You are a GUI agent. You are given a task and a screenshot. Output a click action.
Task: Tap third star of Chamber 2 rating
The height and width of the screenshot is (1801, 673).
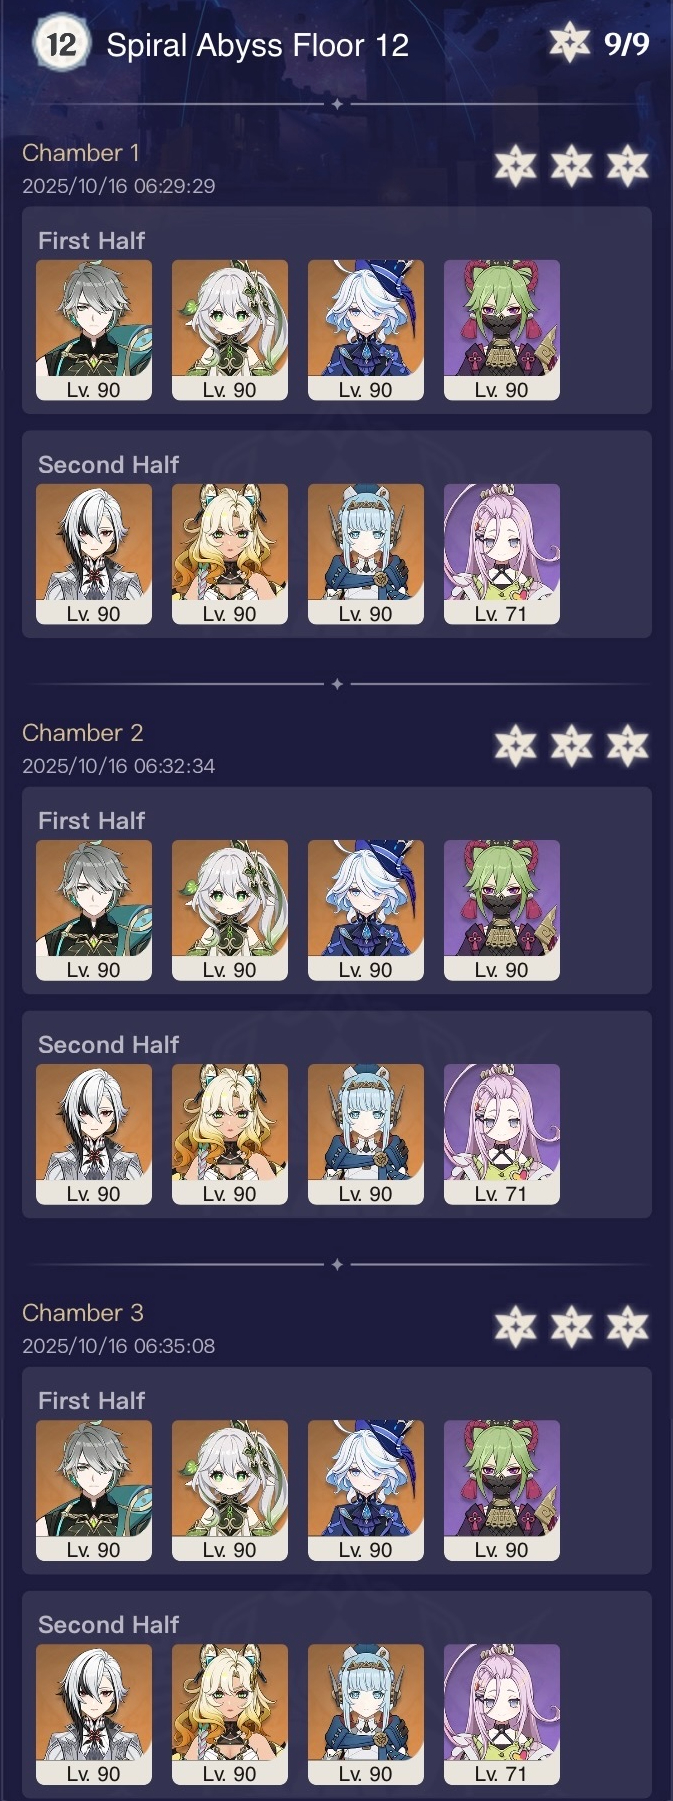628,746
